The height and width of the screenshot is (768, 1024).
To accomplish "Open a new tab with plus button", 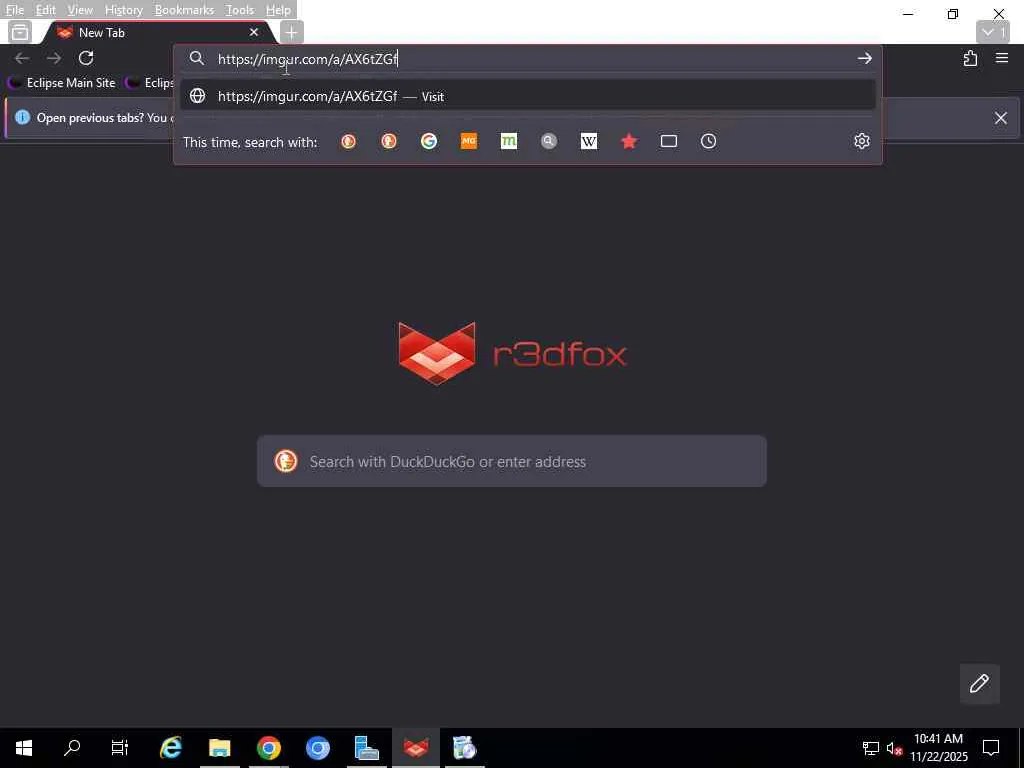I will coord(291,32).
